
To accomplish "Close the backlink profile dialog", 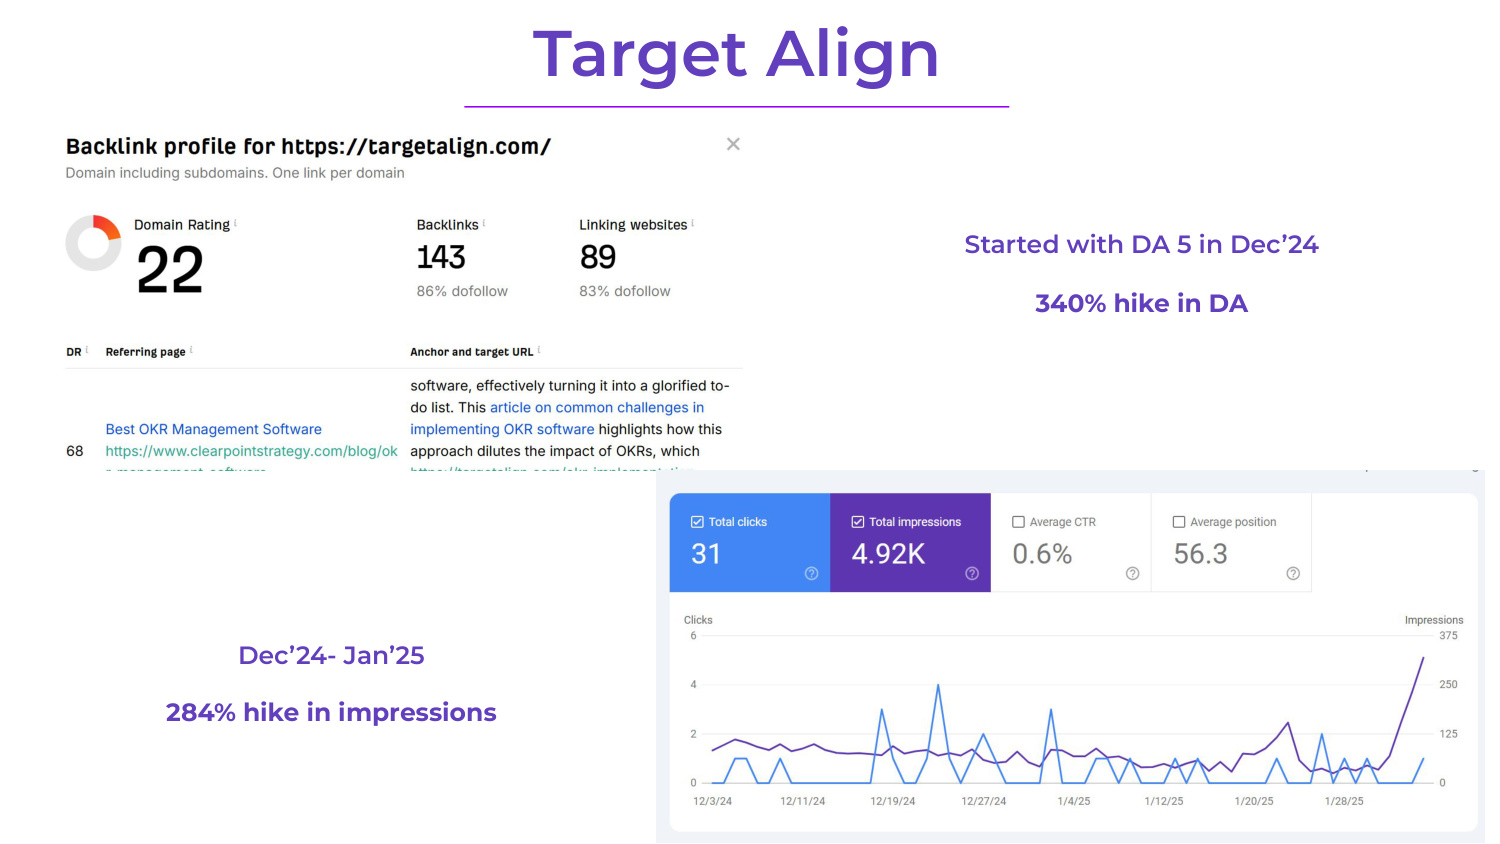I will pyautogui.click(x=733, y=144).
